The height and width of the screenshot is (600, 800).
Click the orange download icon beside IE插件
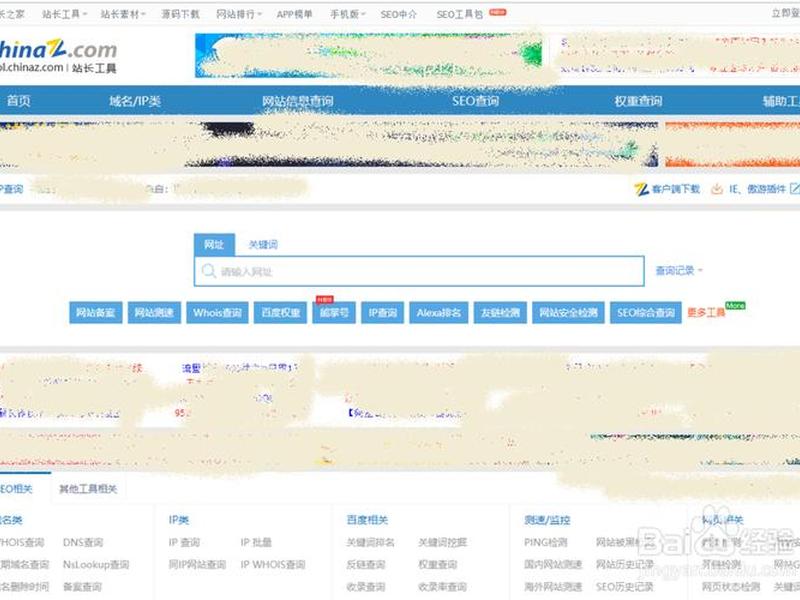(717, 189)
